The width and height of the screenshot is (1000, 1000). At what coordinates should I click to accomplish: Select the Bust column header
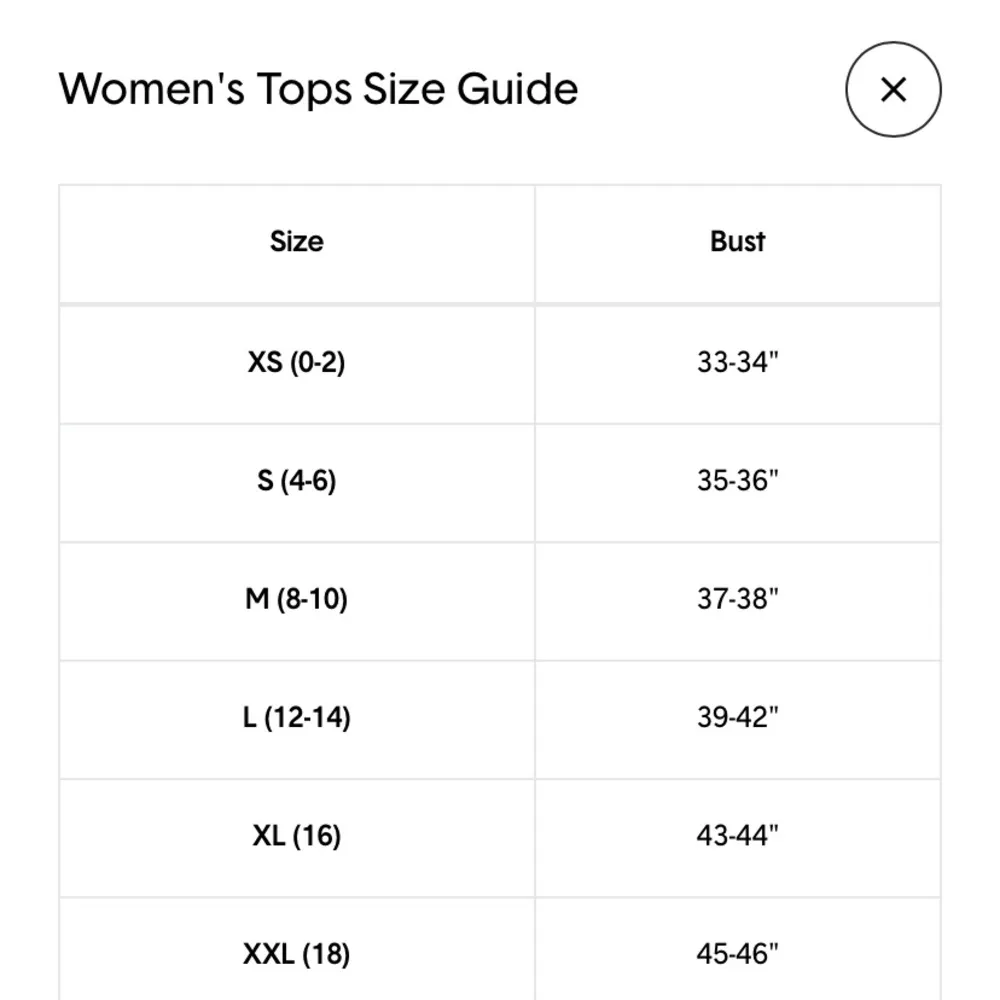pos(738,242)
